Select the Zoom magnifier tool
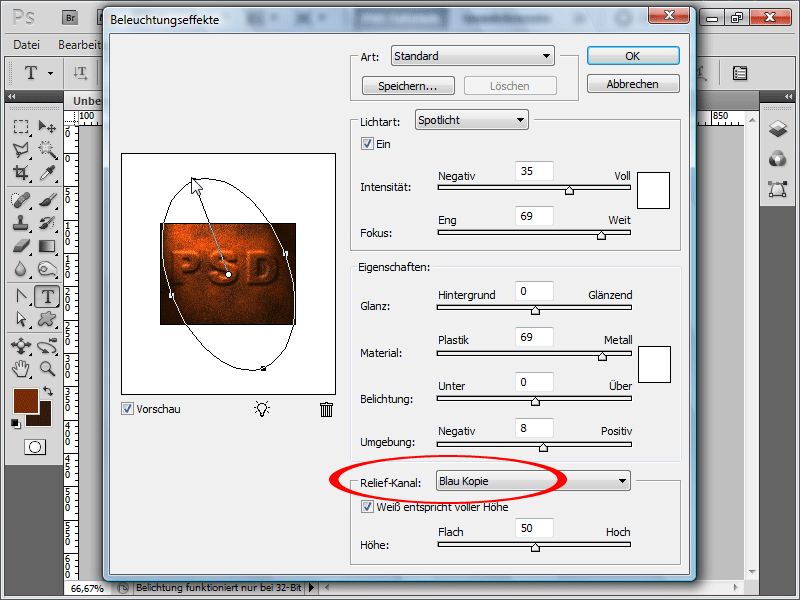This screenshot has height=600, width=800. [47, 368]
